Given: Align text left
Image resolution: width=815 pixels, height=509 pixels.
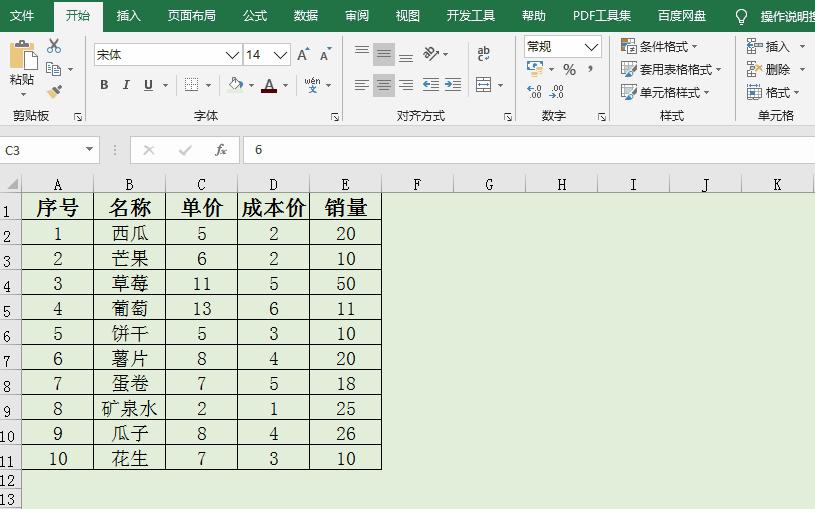Looking at the screenshot, I should pos(362,85).
